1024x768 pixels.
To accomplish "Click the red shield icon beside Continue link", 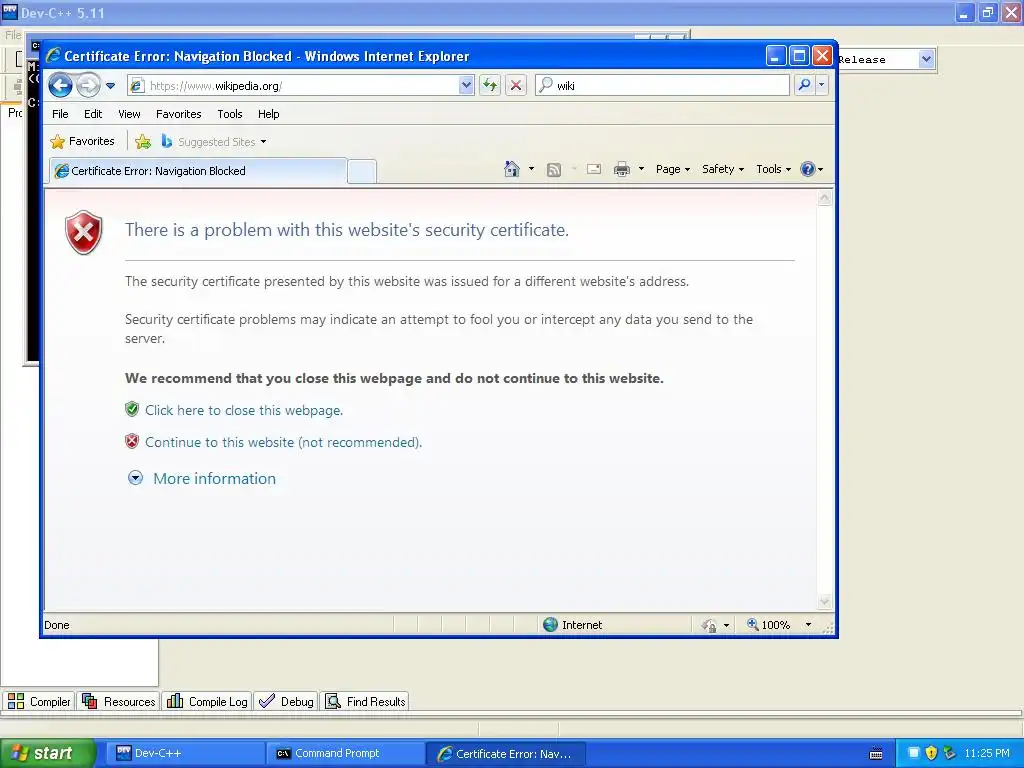I will [x=132, y=441].
